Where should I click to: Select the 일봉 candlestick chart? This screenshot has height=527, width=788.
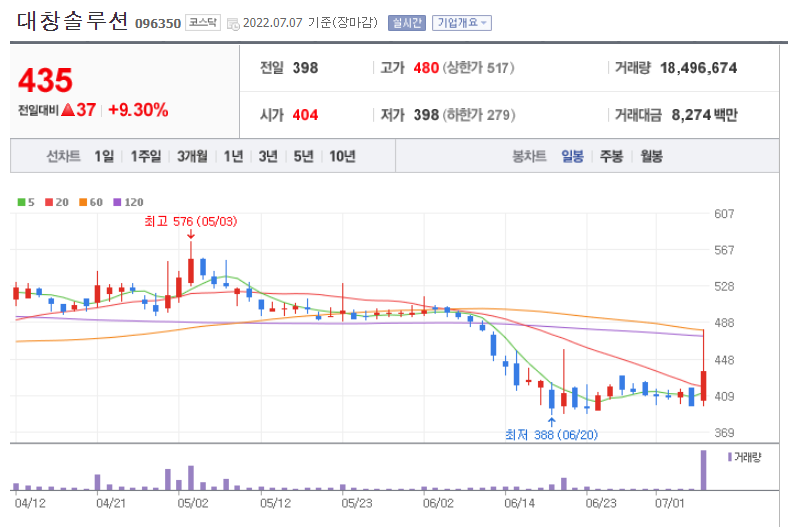click(572, 156)
